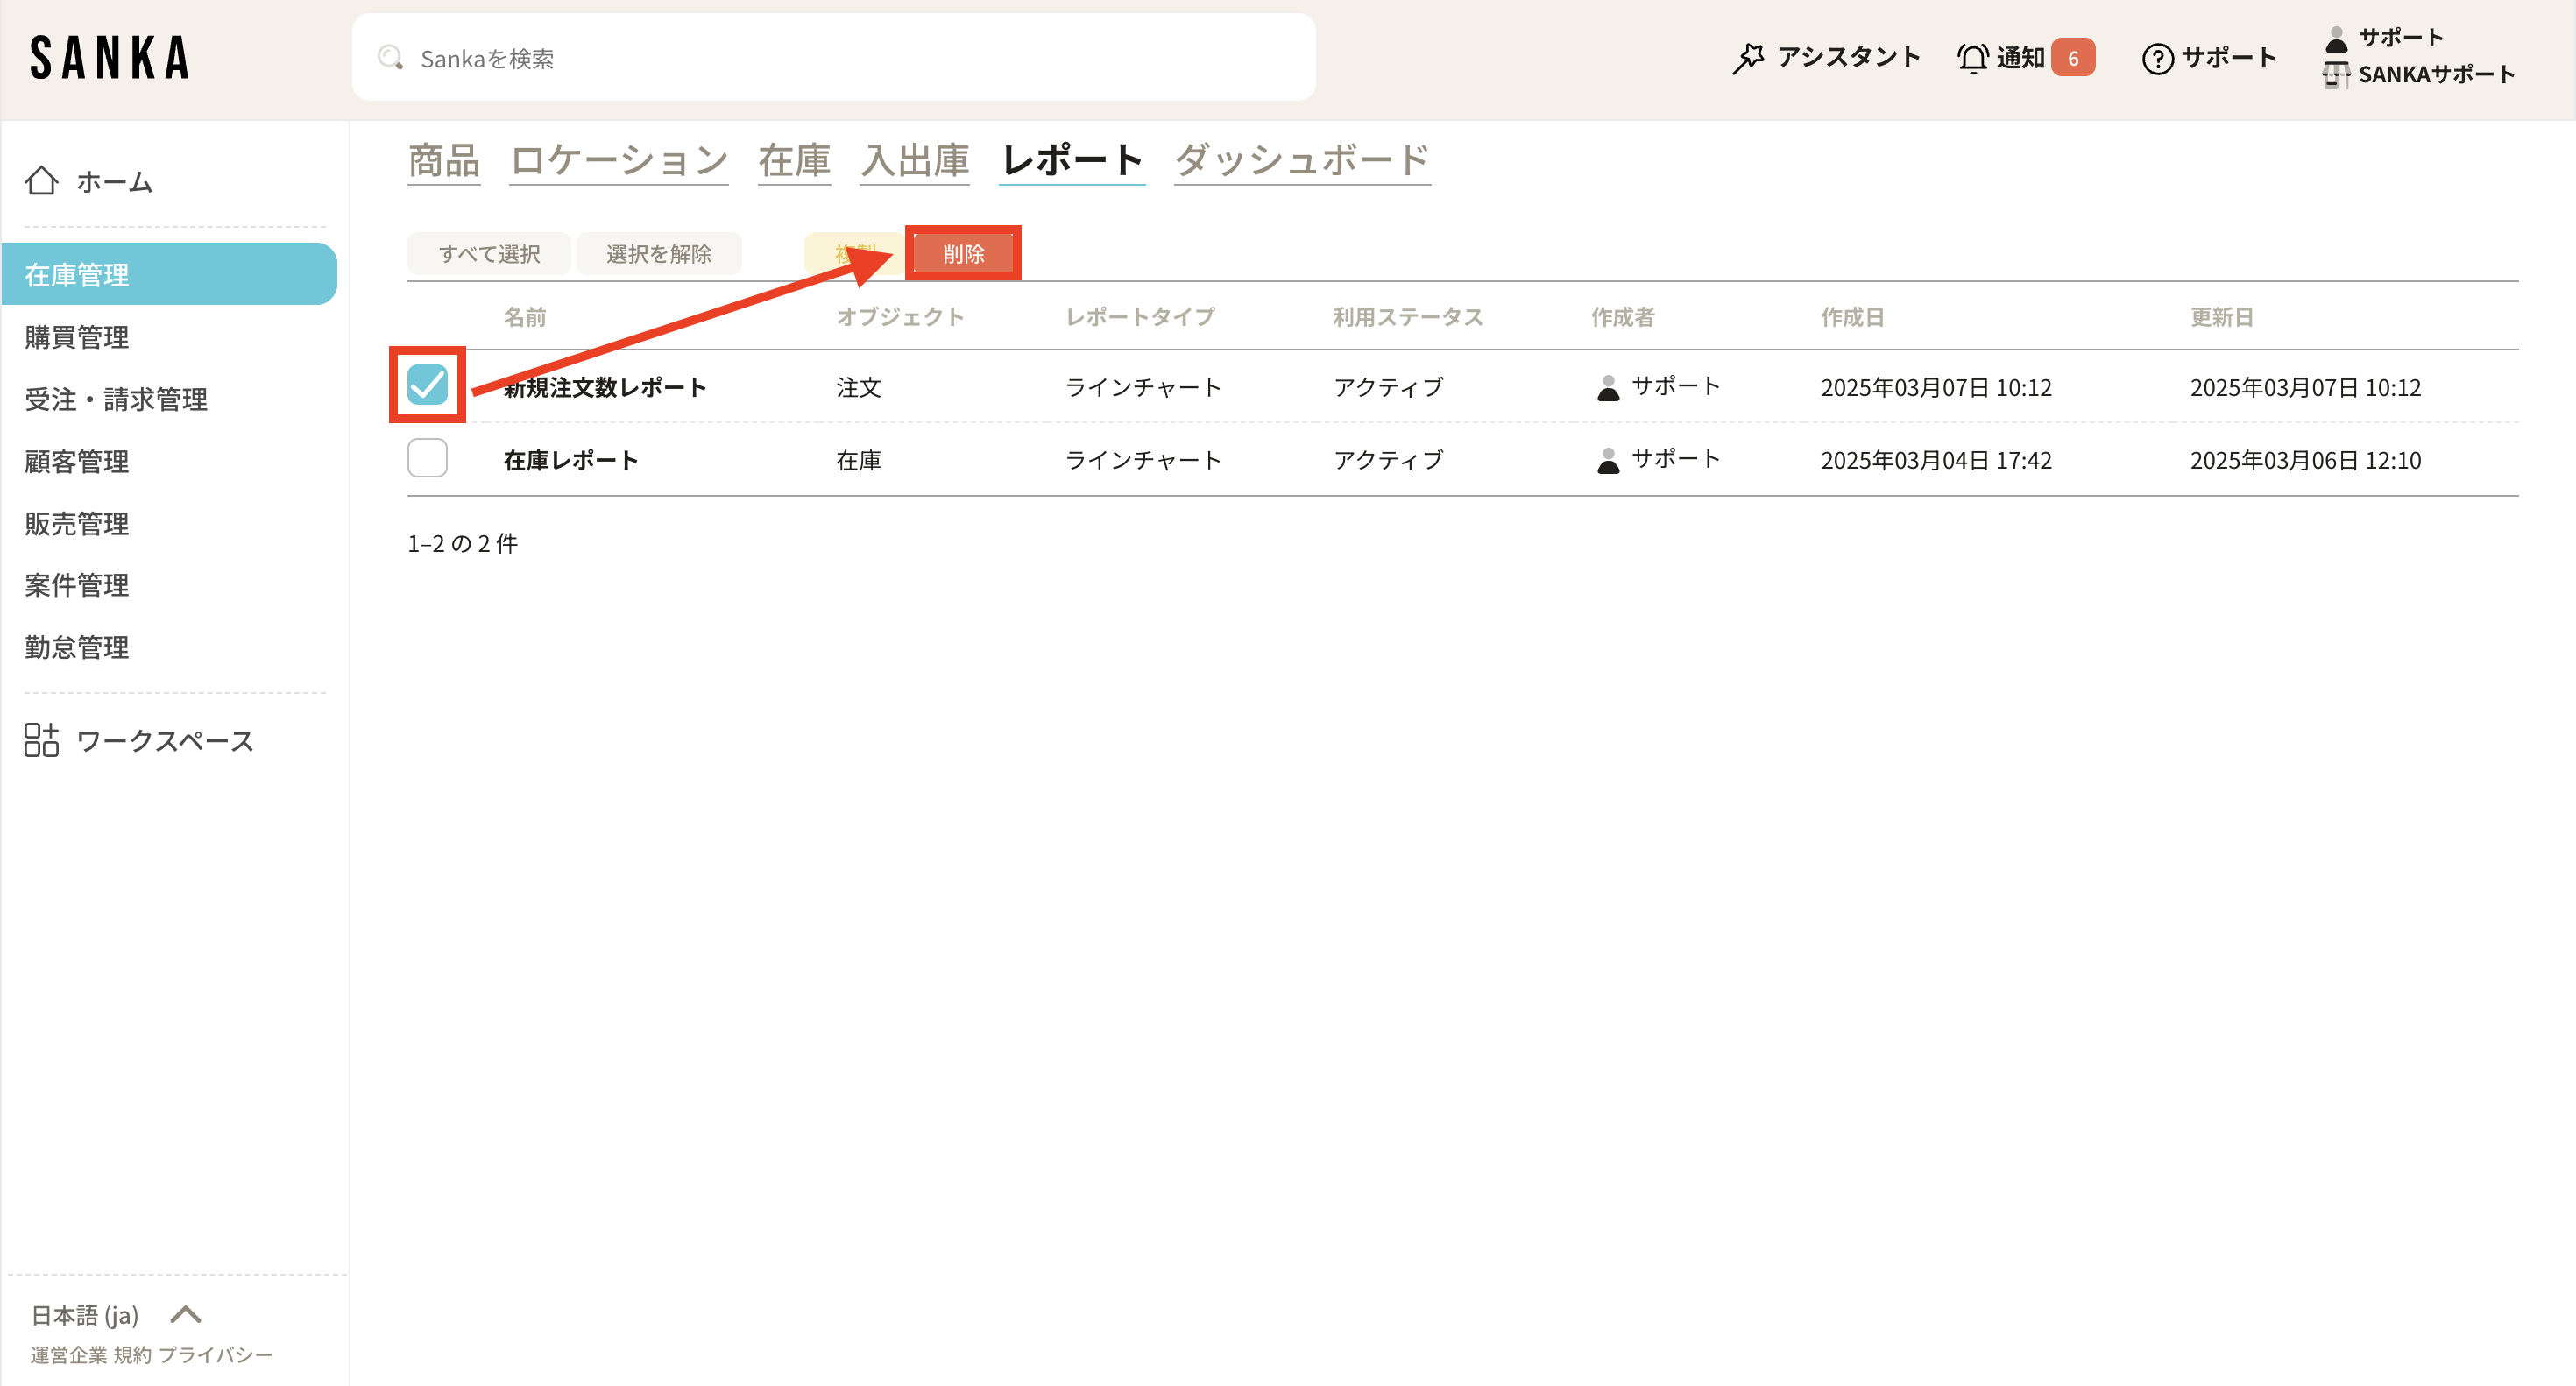Switch to the 入出庫 tab
2576x1386 pixels.
tap(914, 160)
